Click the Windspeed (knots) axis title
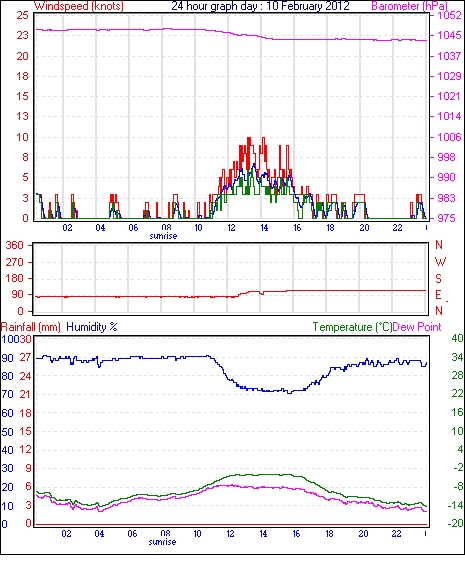Image resolution: width=465 pixels, height=563 pixels. [78, 6]
